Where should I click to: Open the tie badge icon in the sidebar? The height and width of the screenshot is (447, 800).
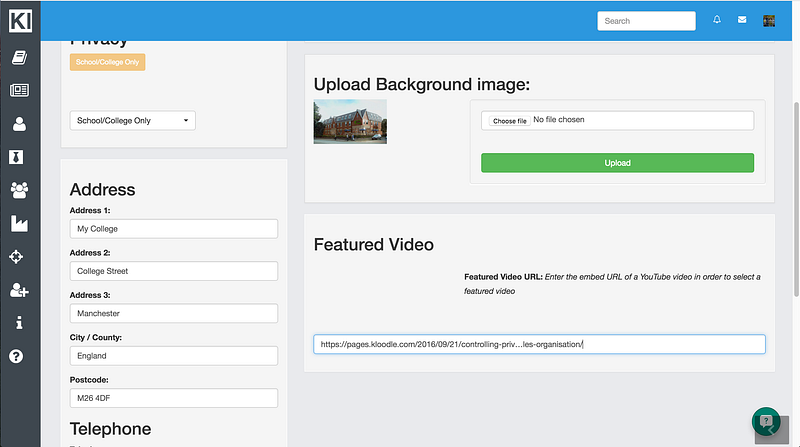point(16,157)
